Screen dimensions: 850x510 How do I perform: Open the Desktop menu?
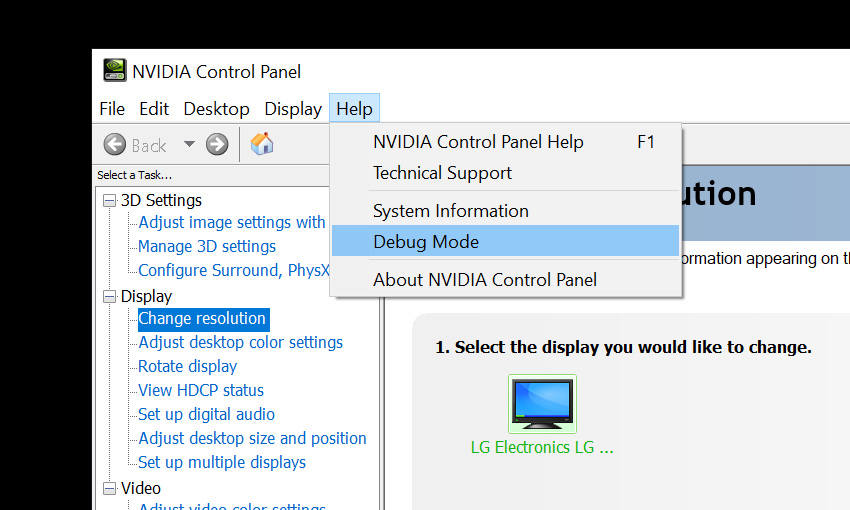[216, 109]
